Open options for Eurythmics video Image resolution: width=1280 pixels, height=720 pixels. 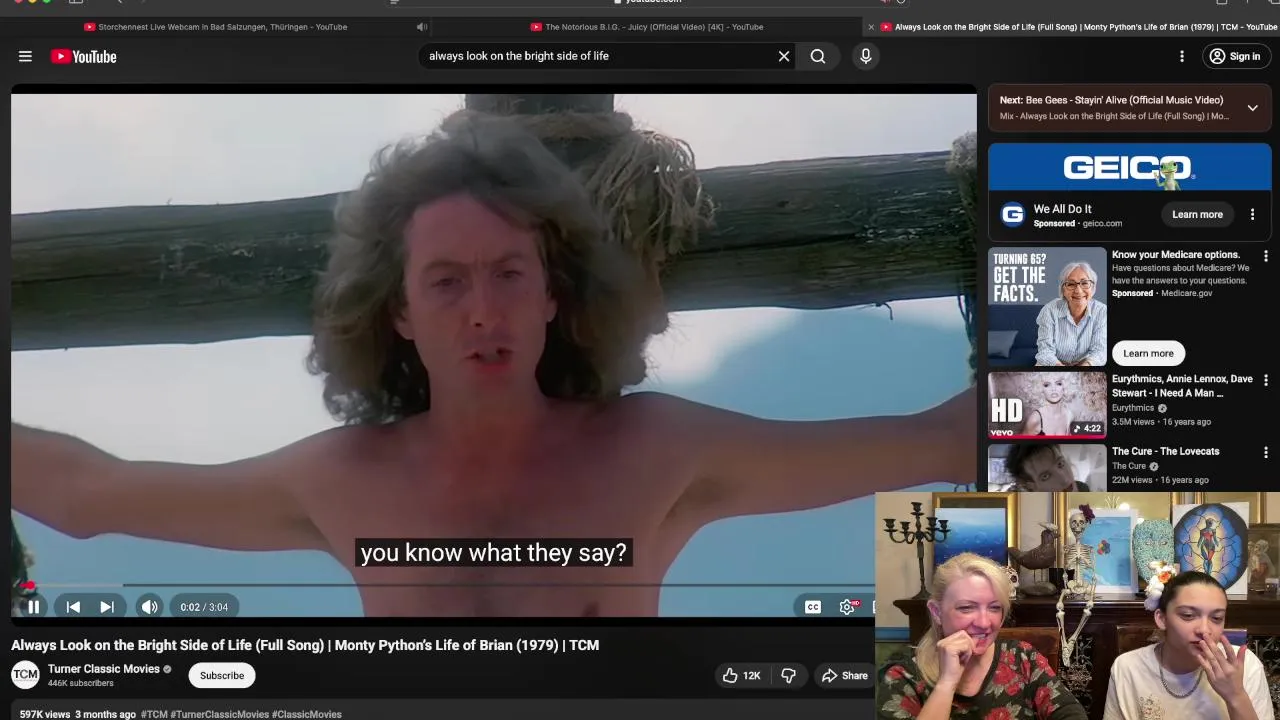(1265, 381)
